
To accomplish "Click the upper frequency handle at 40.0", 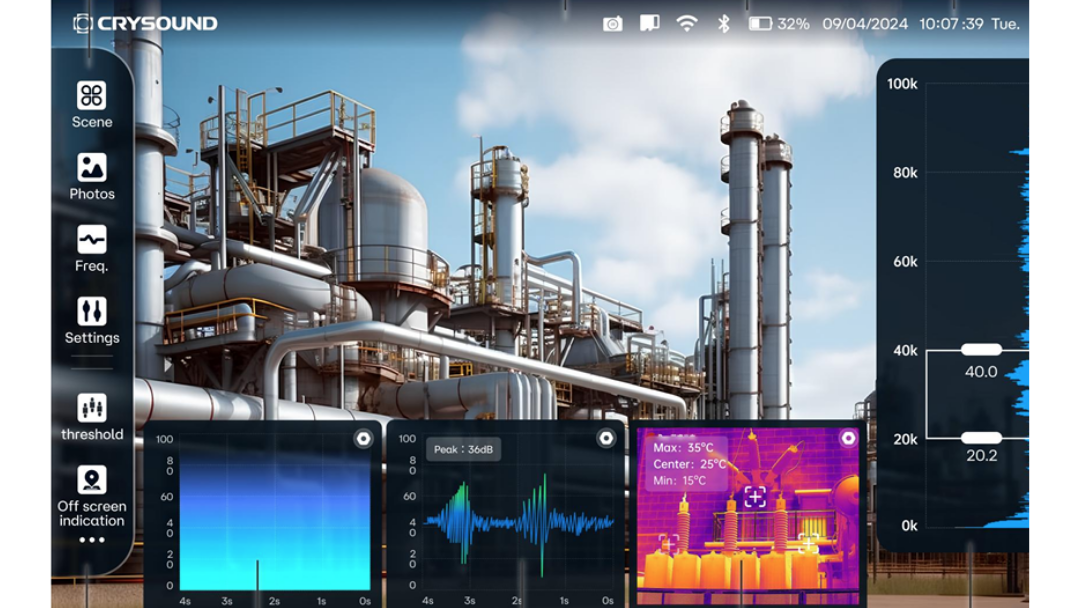I will pos(981,350).
